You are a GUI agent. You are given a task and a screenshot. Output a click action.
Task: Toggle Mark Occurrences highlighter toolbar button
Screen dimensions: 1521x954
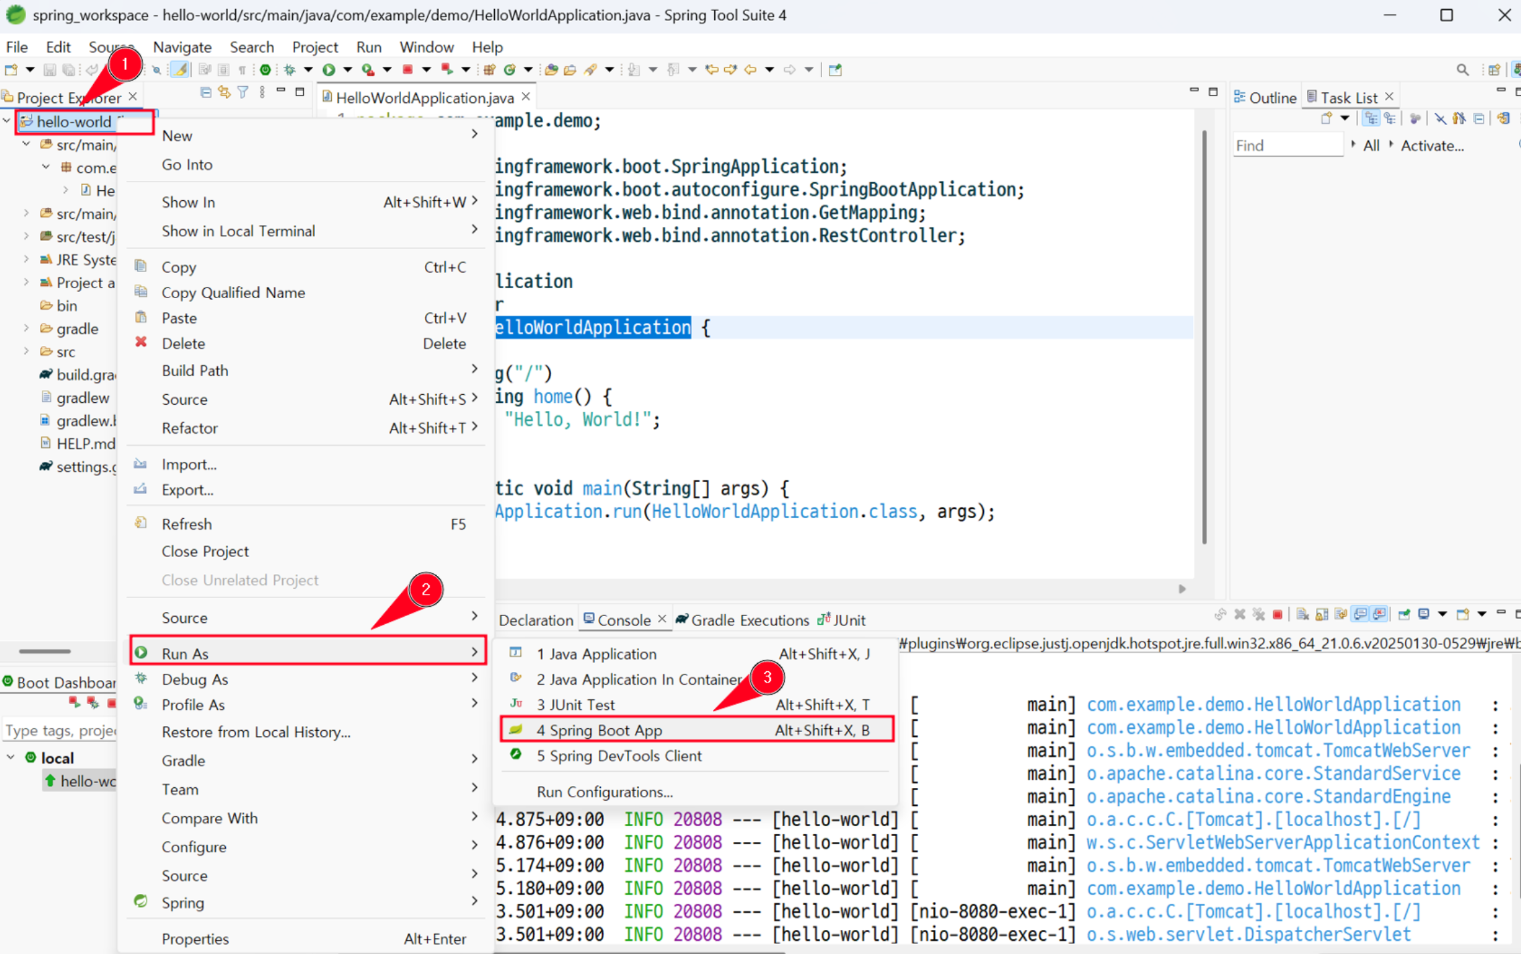click(179, 69)
